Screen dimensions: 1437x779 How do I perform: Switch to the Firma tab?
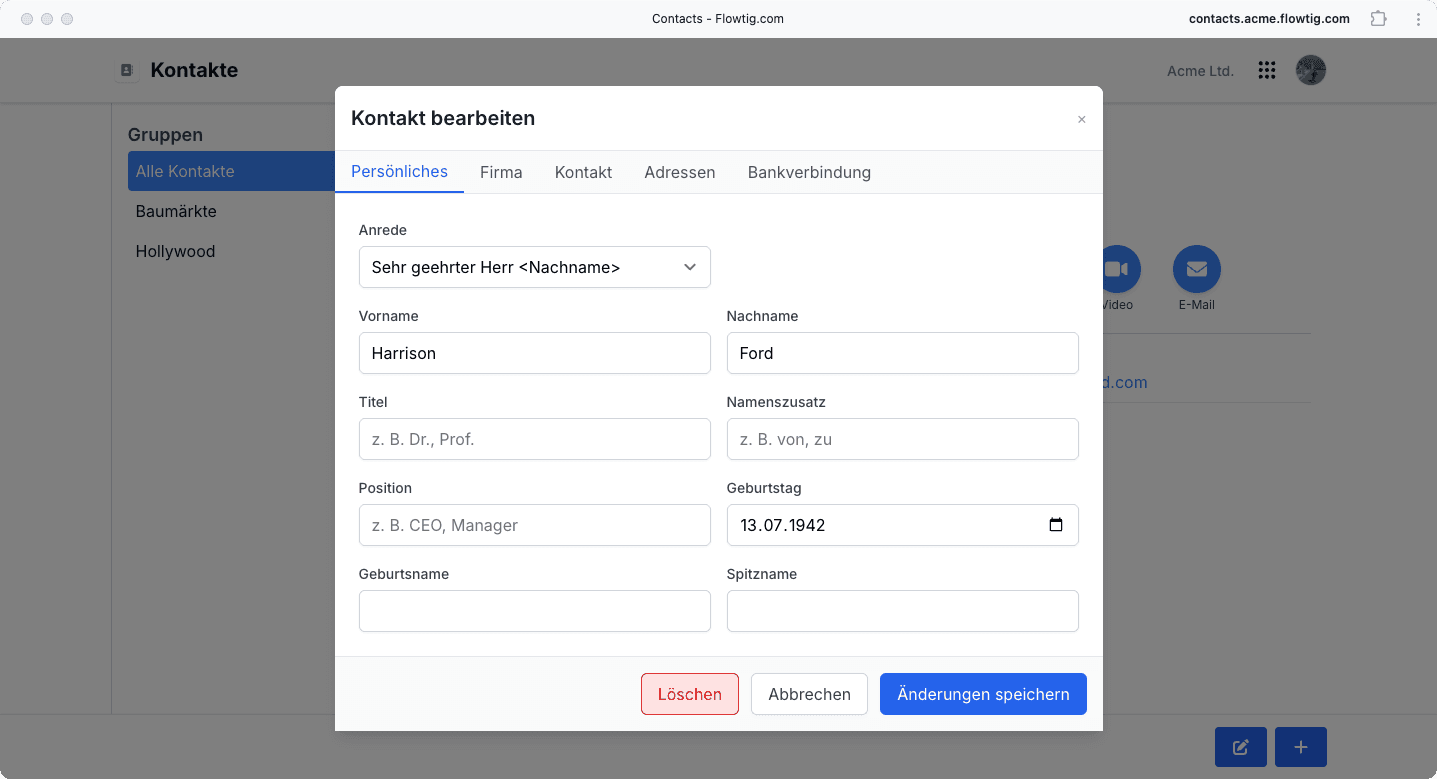point(501,172)
